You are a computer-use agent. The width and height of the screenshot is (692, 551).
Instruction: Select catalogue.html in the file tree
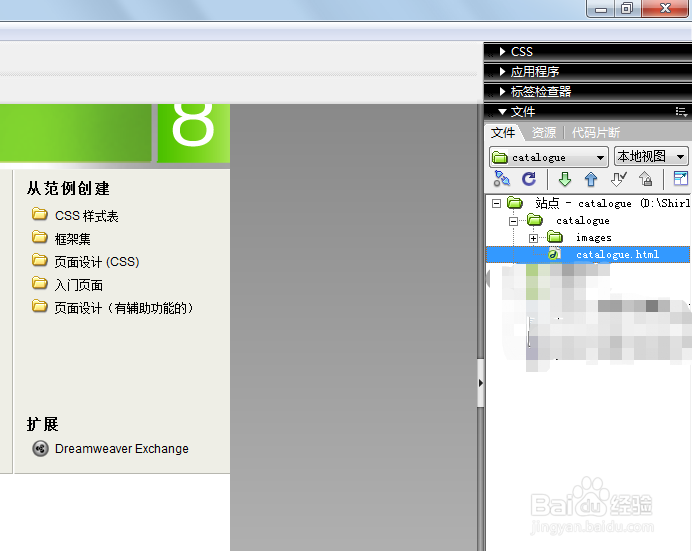click(x=588, y=255)
